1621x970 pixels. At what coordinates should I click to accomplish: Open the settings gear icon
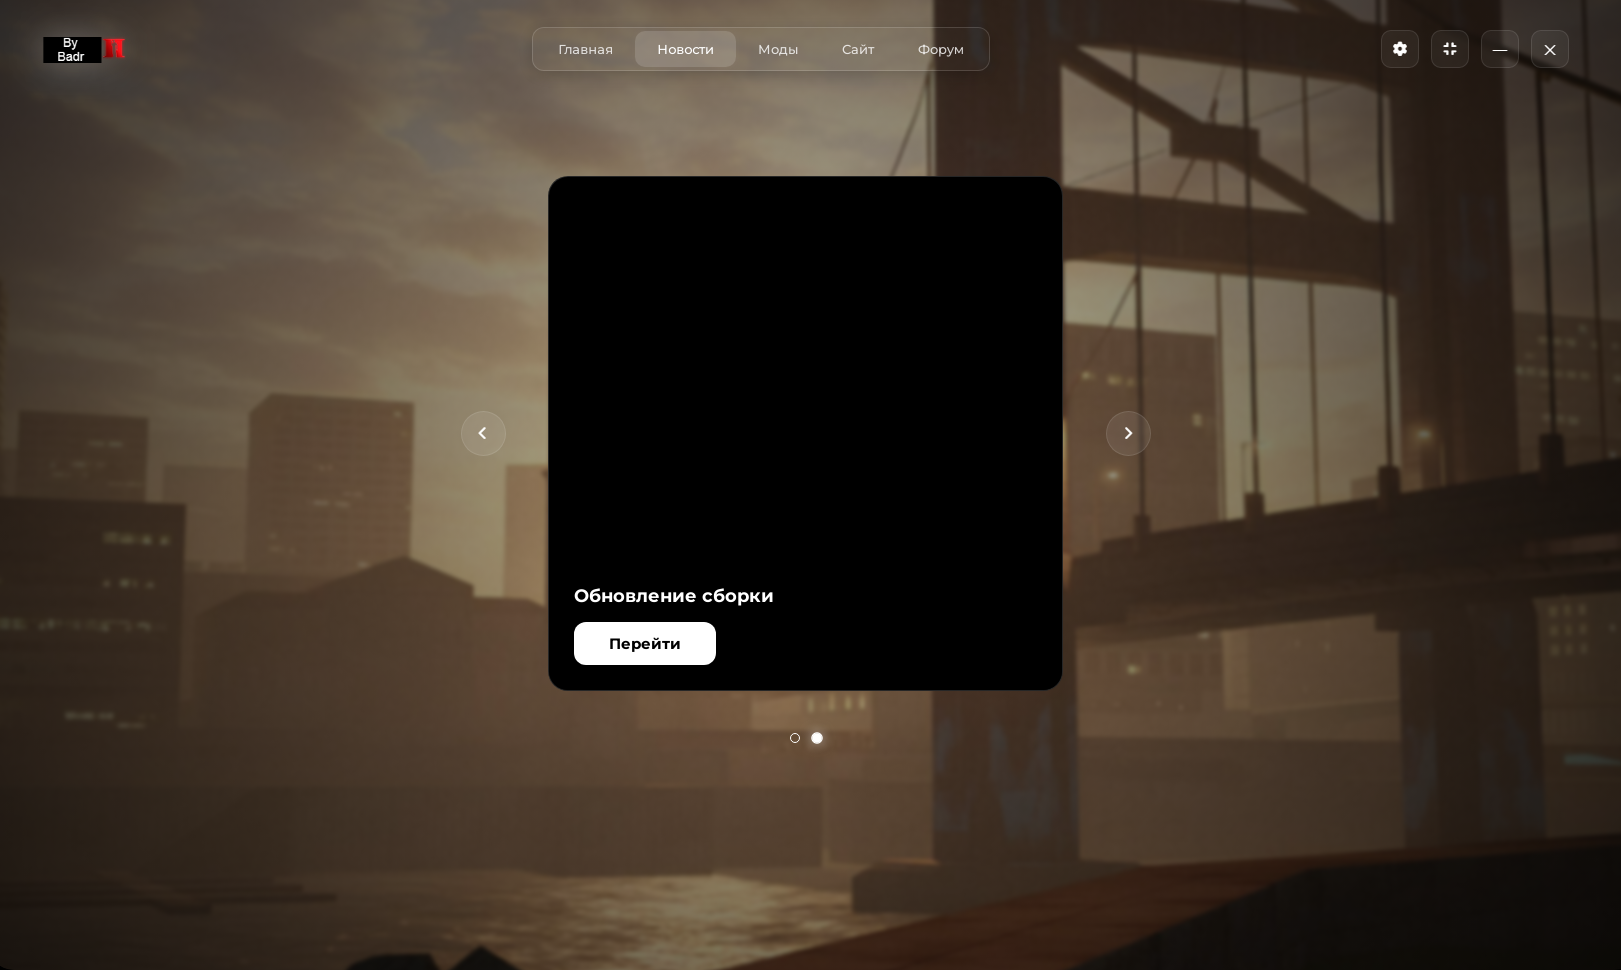click(x=1400, y=49)
